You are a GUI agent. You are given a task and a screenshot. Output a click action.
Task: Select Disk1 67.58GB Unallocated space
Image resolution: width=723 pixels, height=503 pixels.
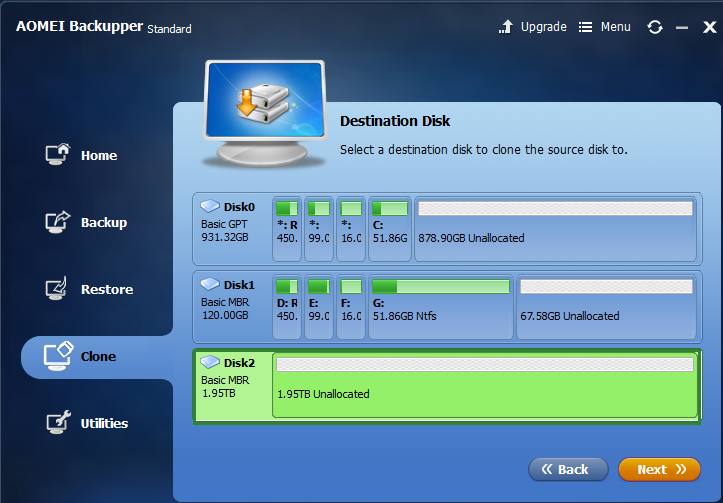606,307
